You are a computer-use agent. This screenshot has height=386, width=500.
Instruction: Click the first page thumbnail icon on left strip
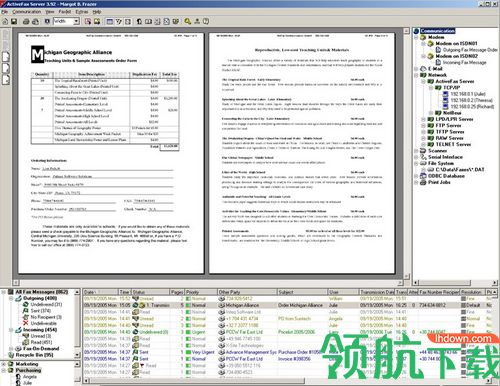click(x=6, y=57)
